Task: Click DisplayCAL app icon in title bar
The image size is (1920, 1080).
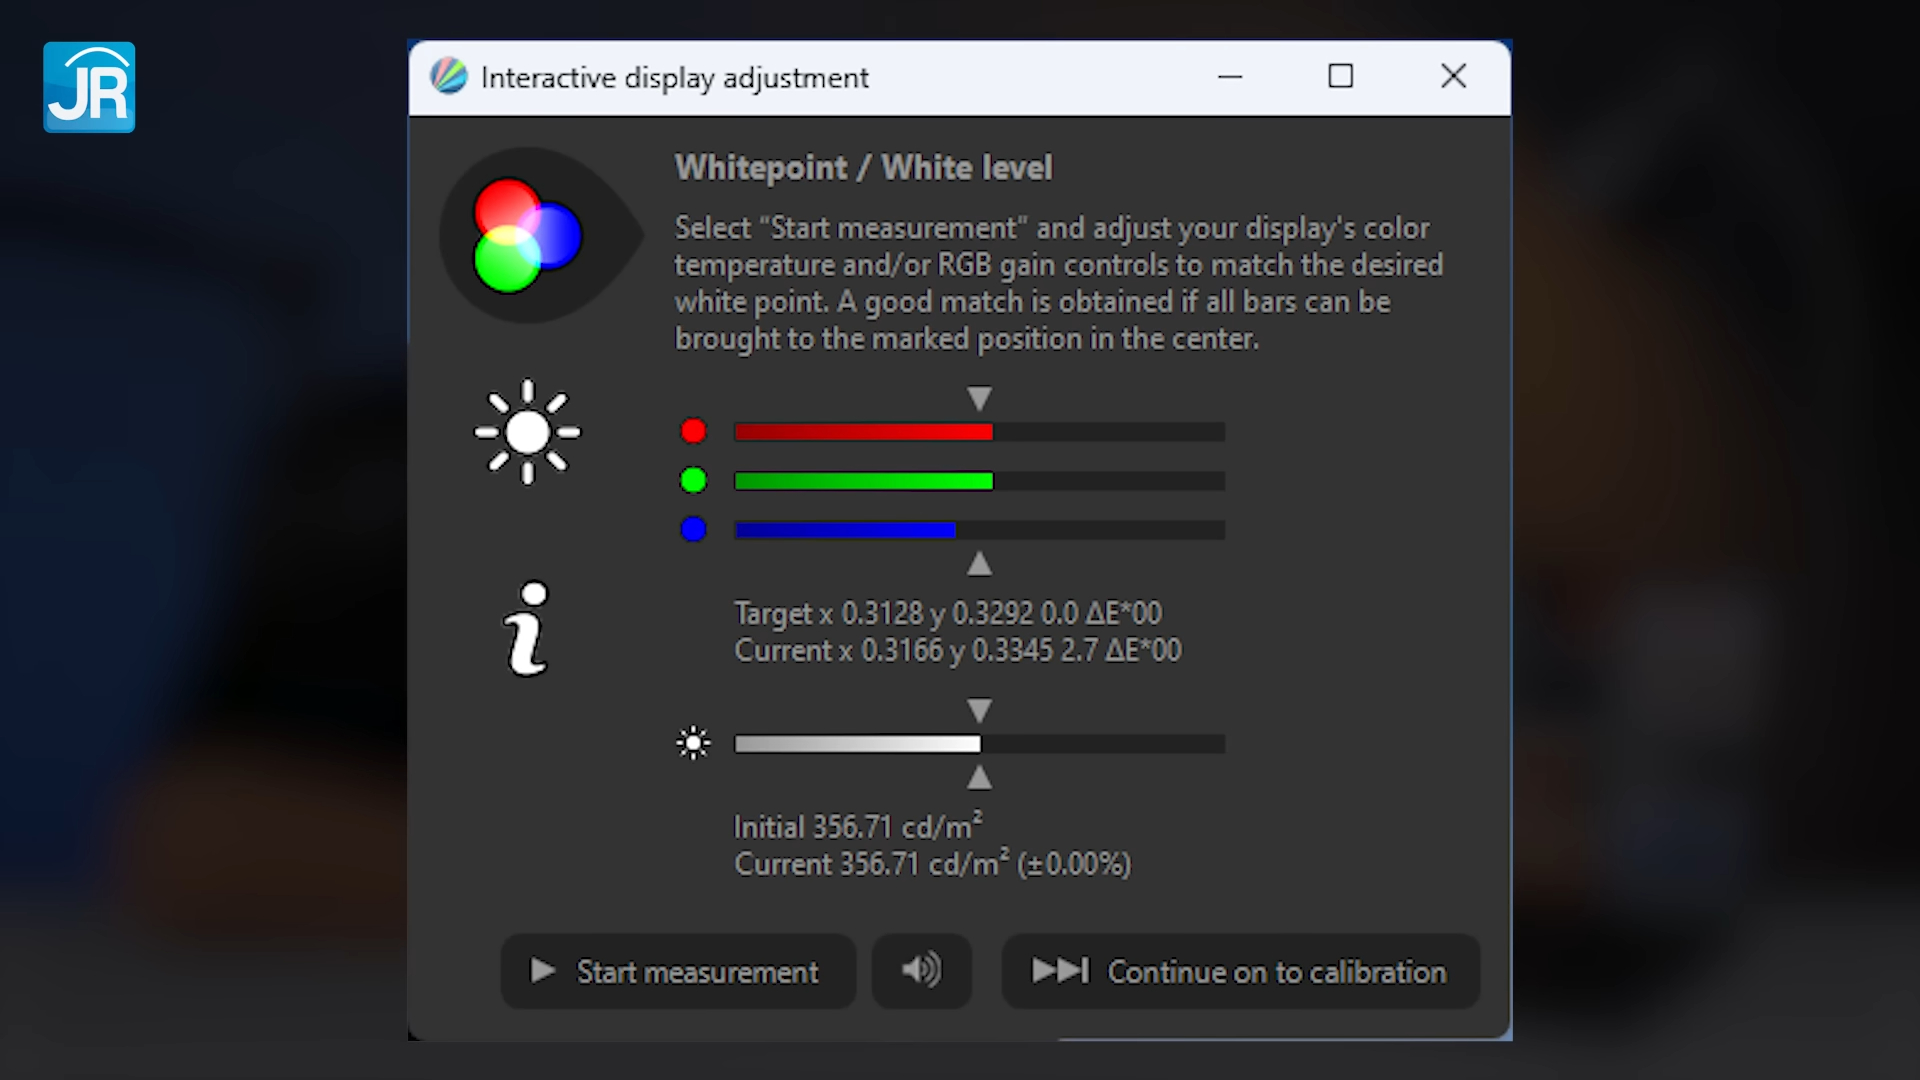Action: [x=449, y=77]
